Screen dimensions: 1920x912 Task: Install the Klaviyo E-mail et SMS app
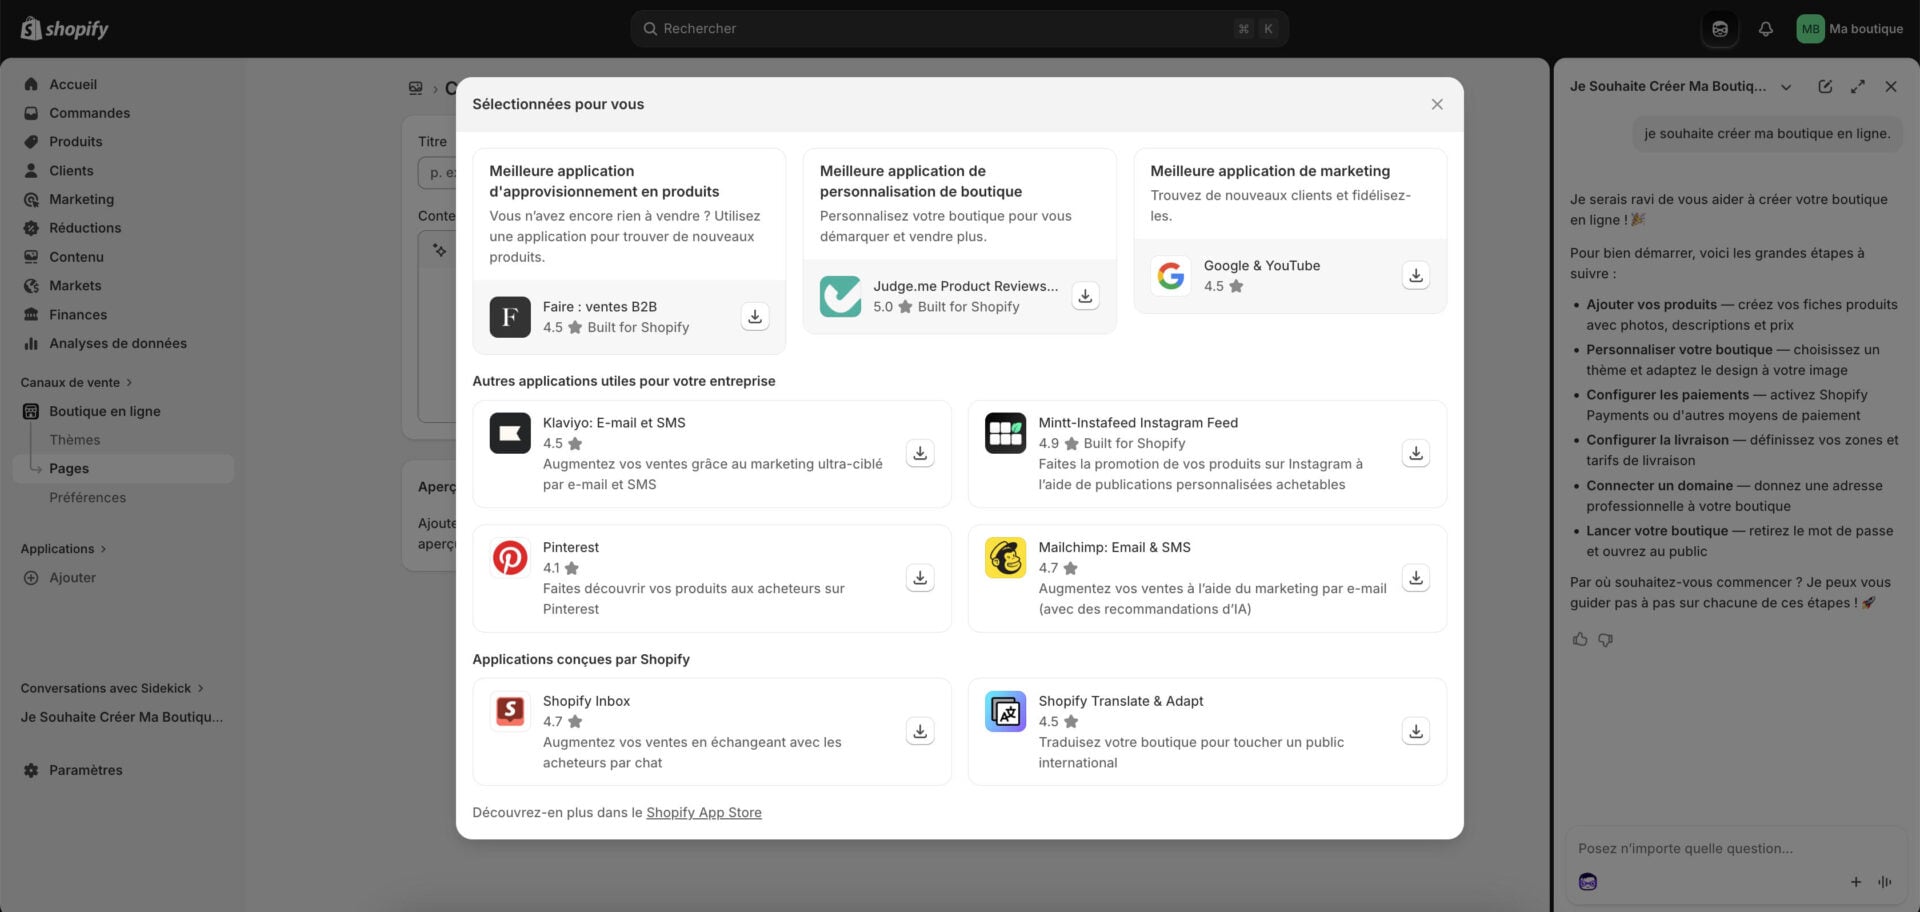coord(919,453)
